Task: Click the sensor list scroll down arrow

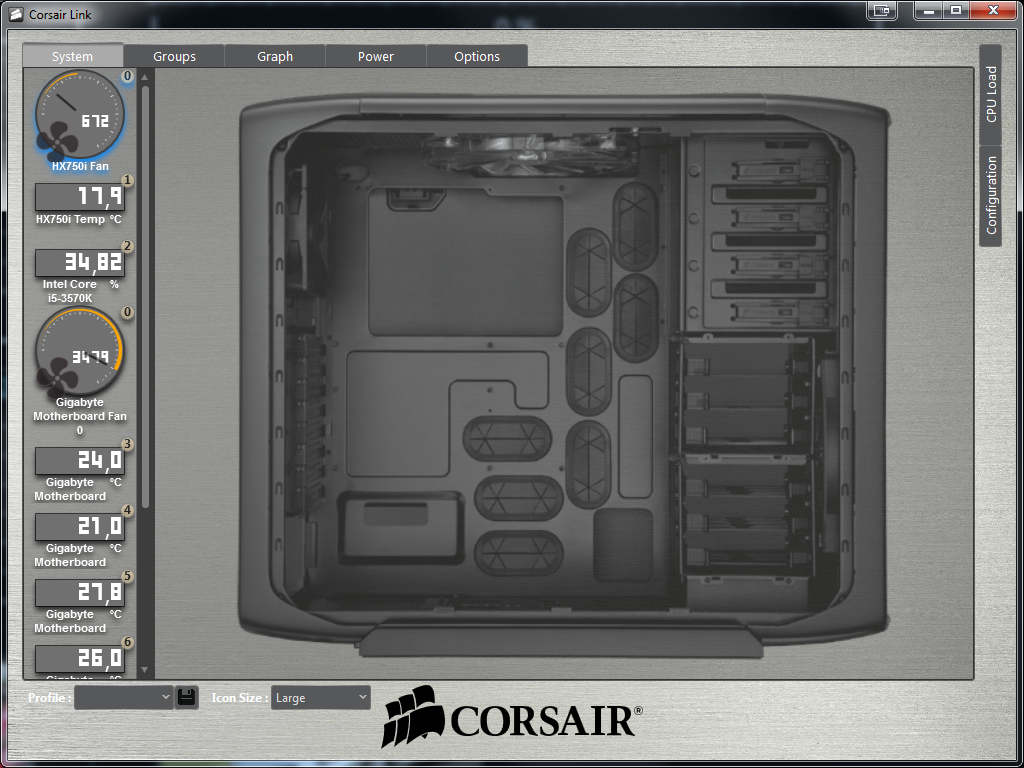Action: point(145,670)
